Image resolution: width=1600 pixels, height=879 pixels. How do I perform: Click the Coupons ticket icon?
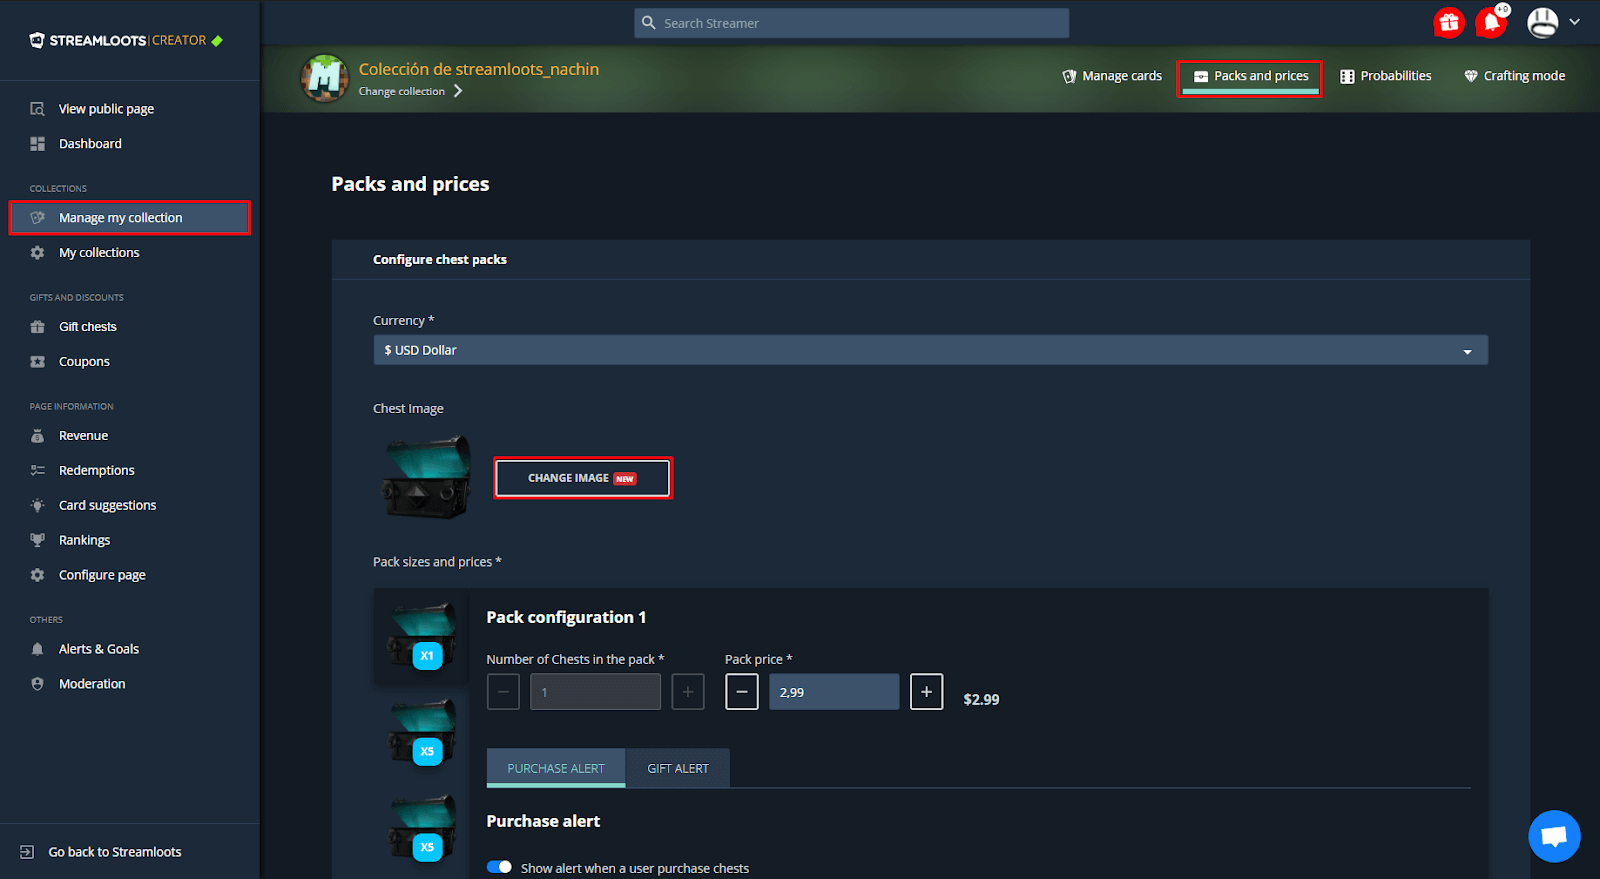[x=37, y=362]
